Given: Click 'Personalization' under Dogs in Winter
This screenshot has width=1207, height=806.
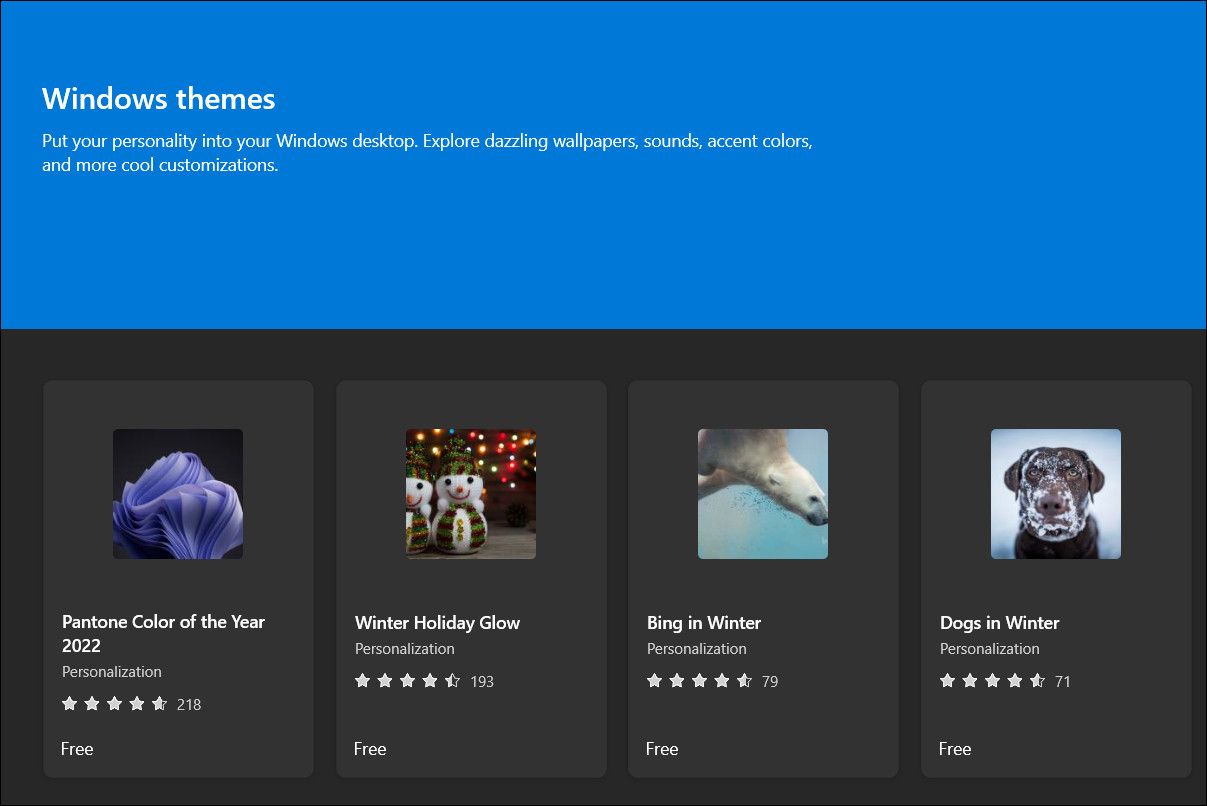Looking at the screenshot, I should (990, 648).
